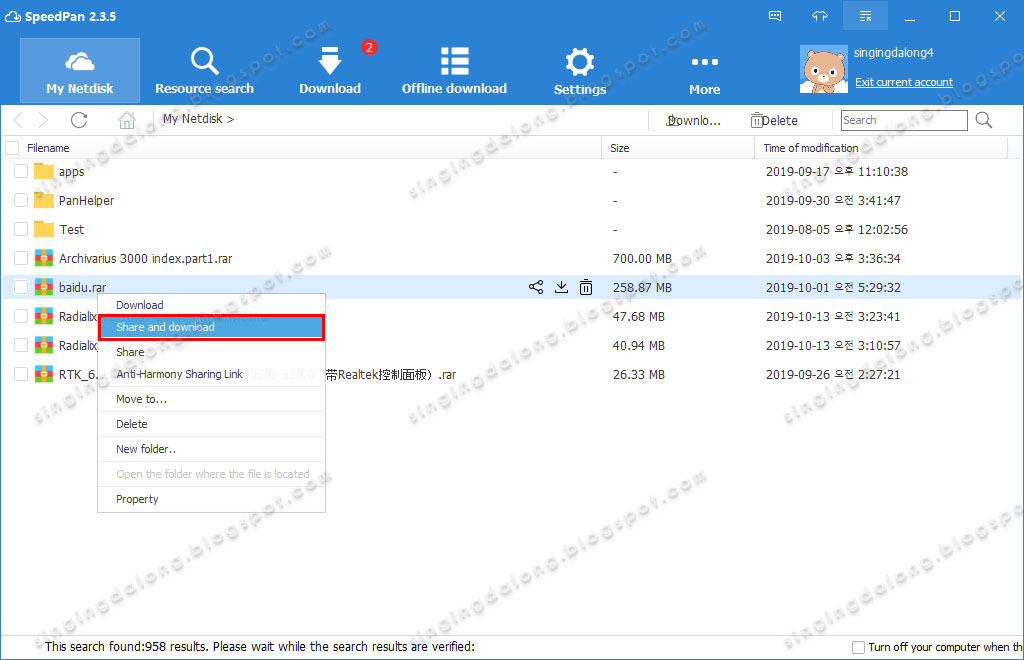1024x660 pixels.
Task: Sort by the Size column header
Action: (x=620, y=148)
